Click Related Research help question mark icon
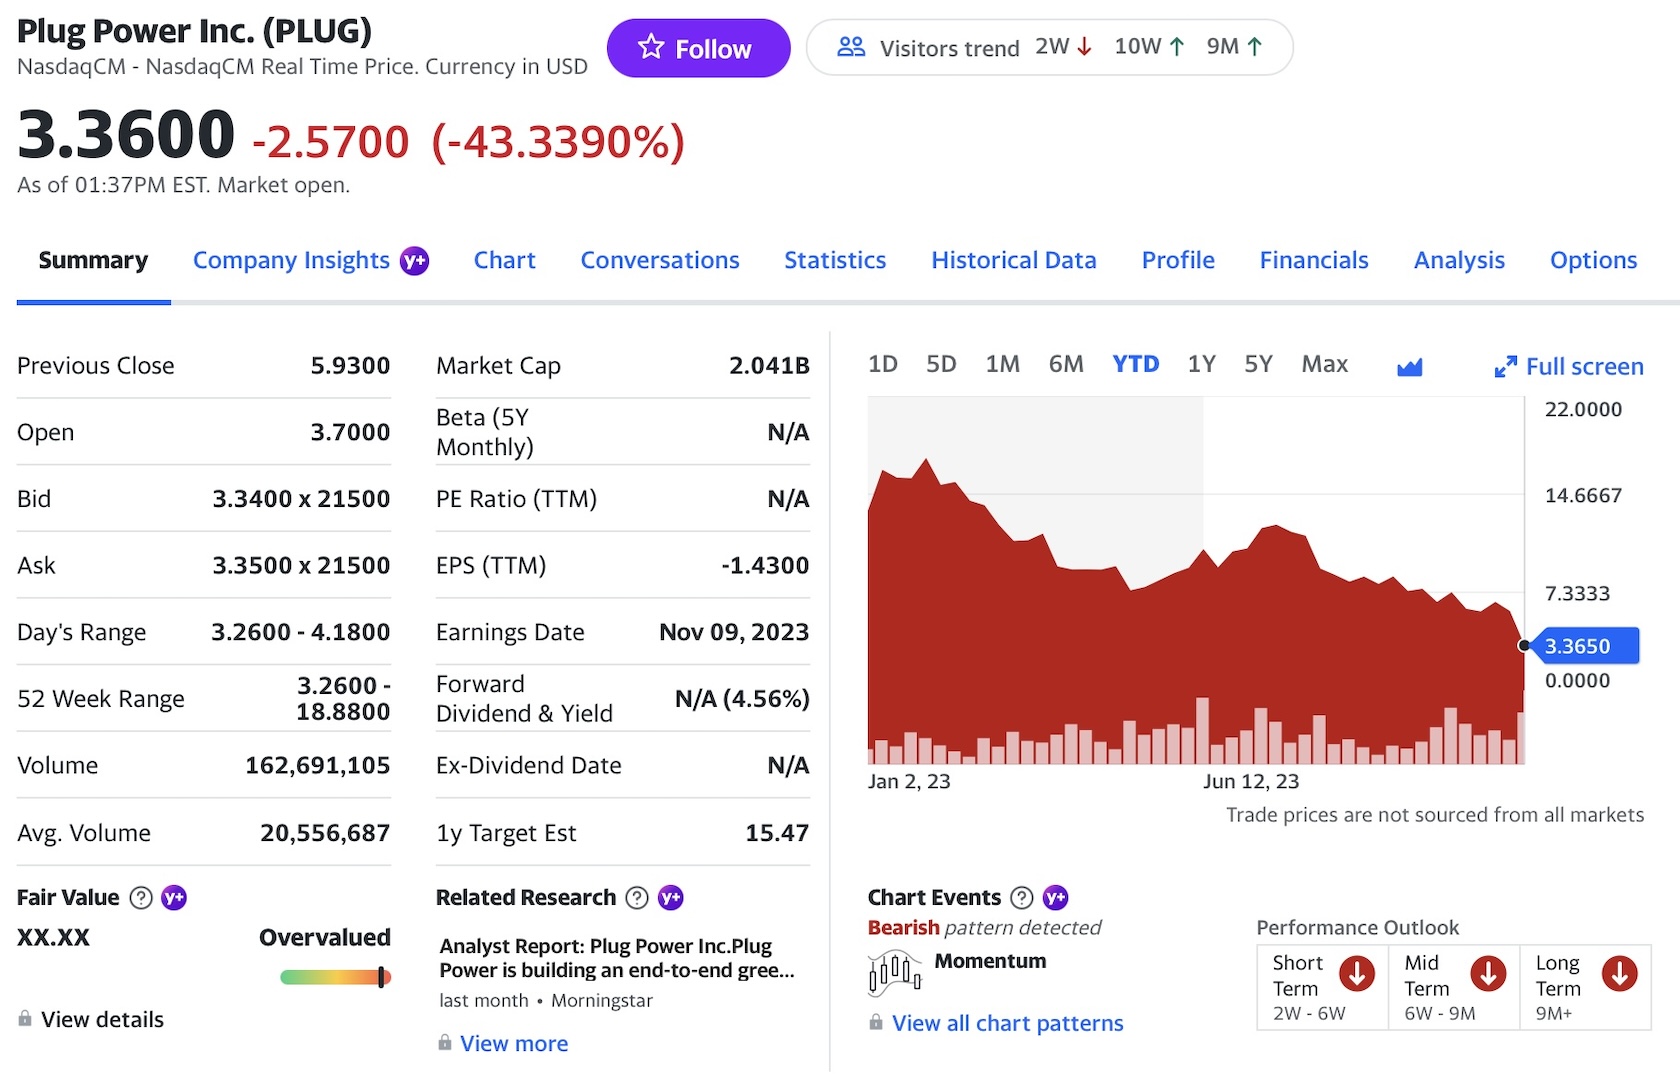 tap(637, 898)
